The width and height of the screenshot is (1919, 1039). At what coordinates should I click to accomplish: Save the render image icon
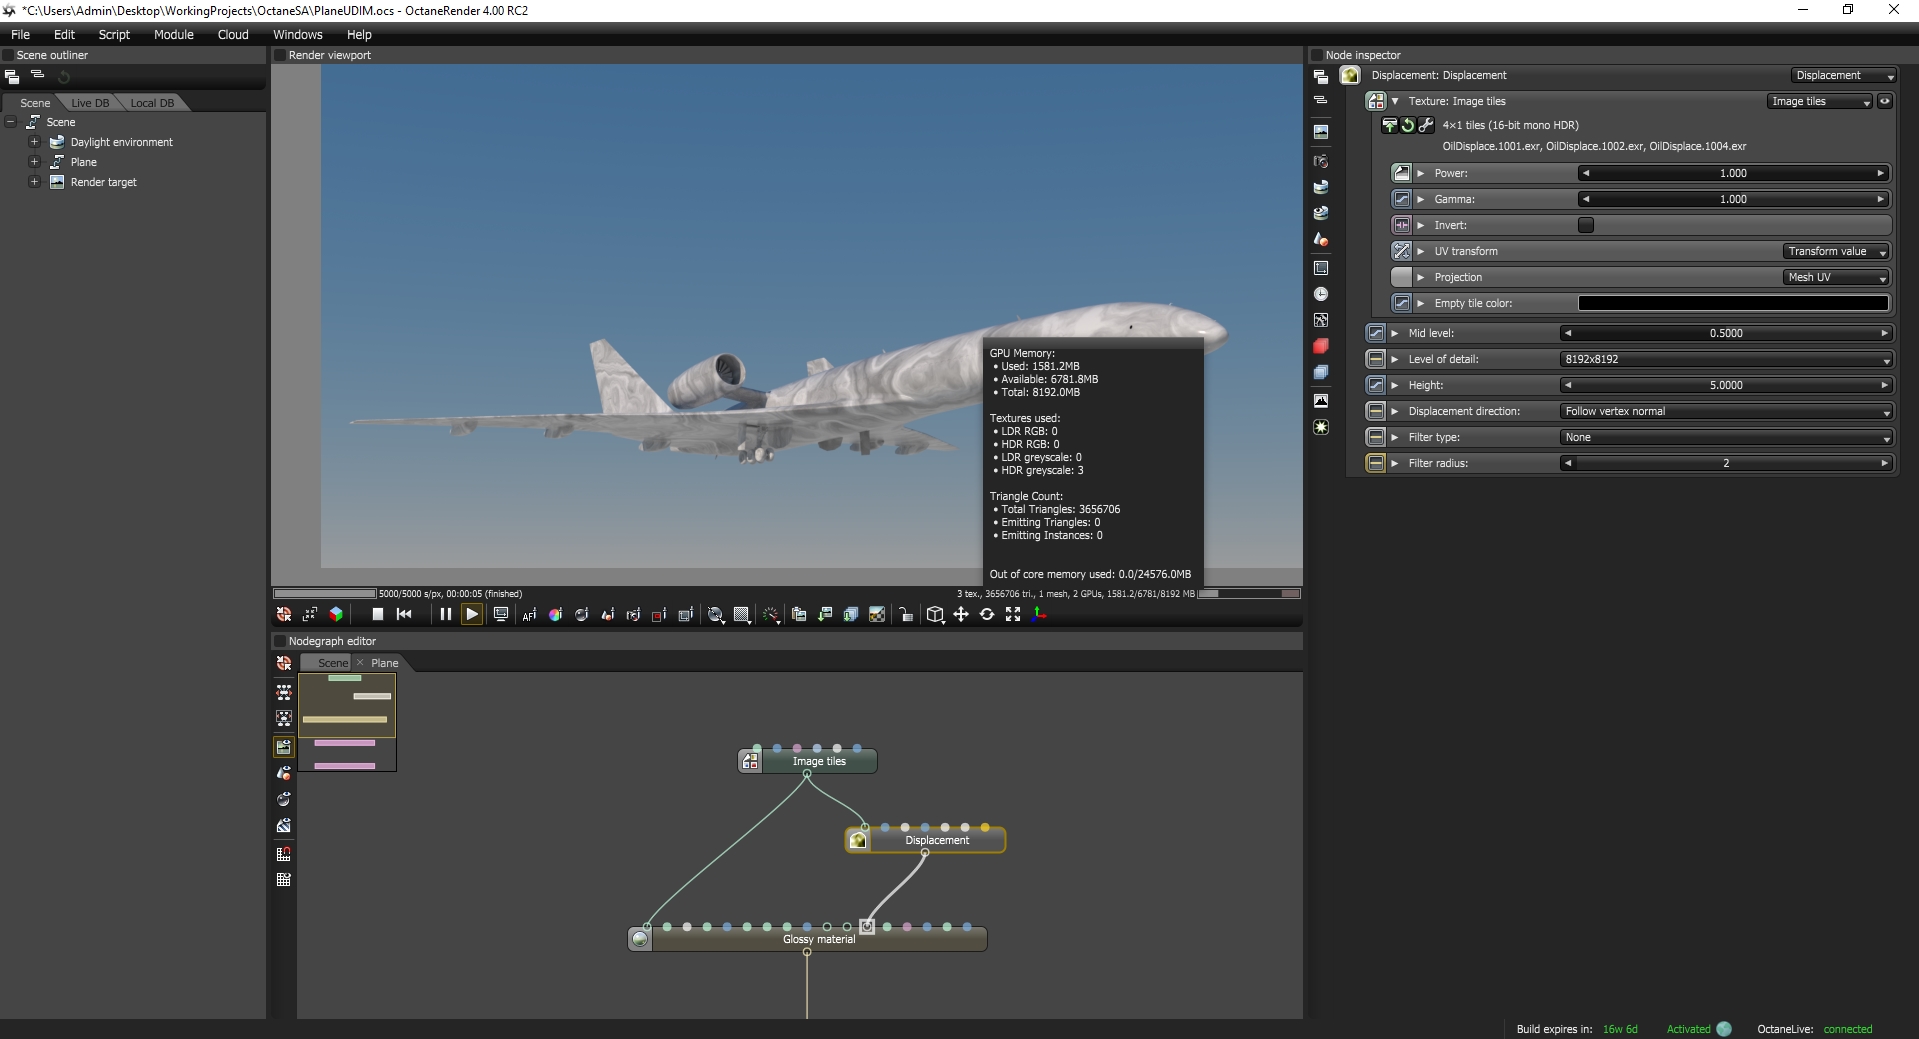coord(825,614)
